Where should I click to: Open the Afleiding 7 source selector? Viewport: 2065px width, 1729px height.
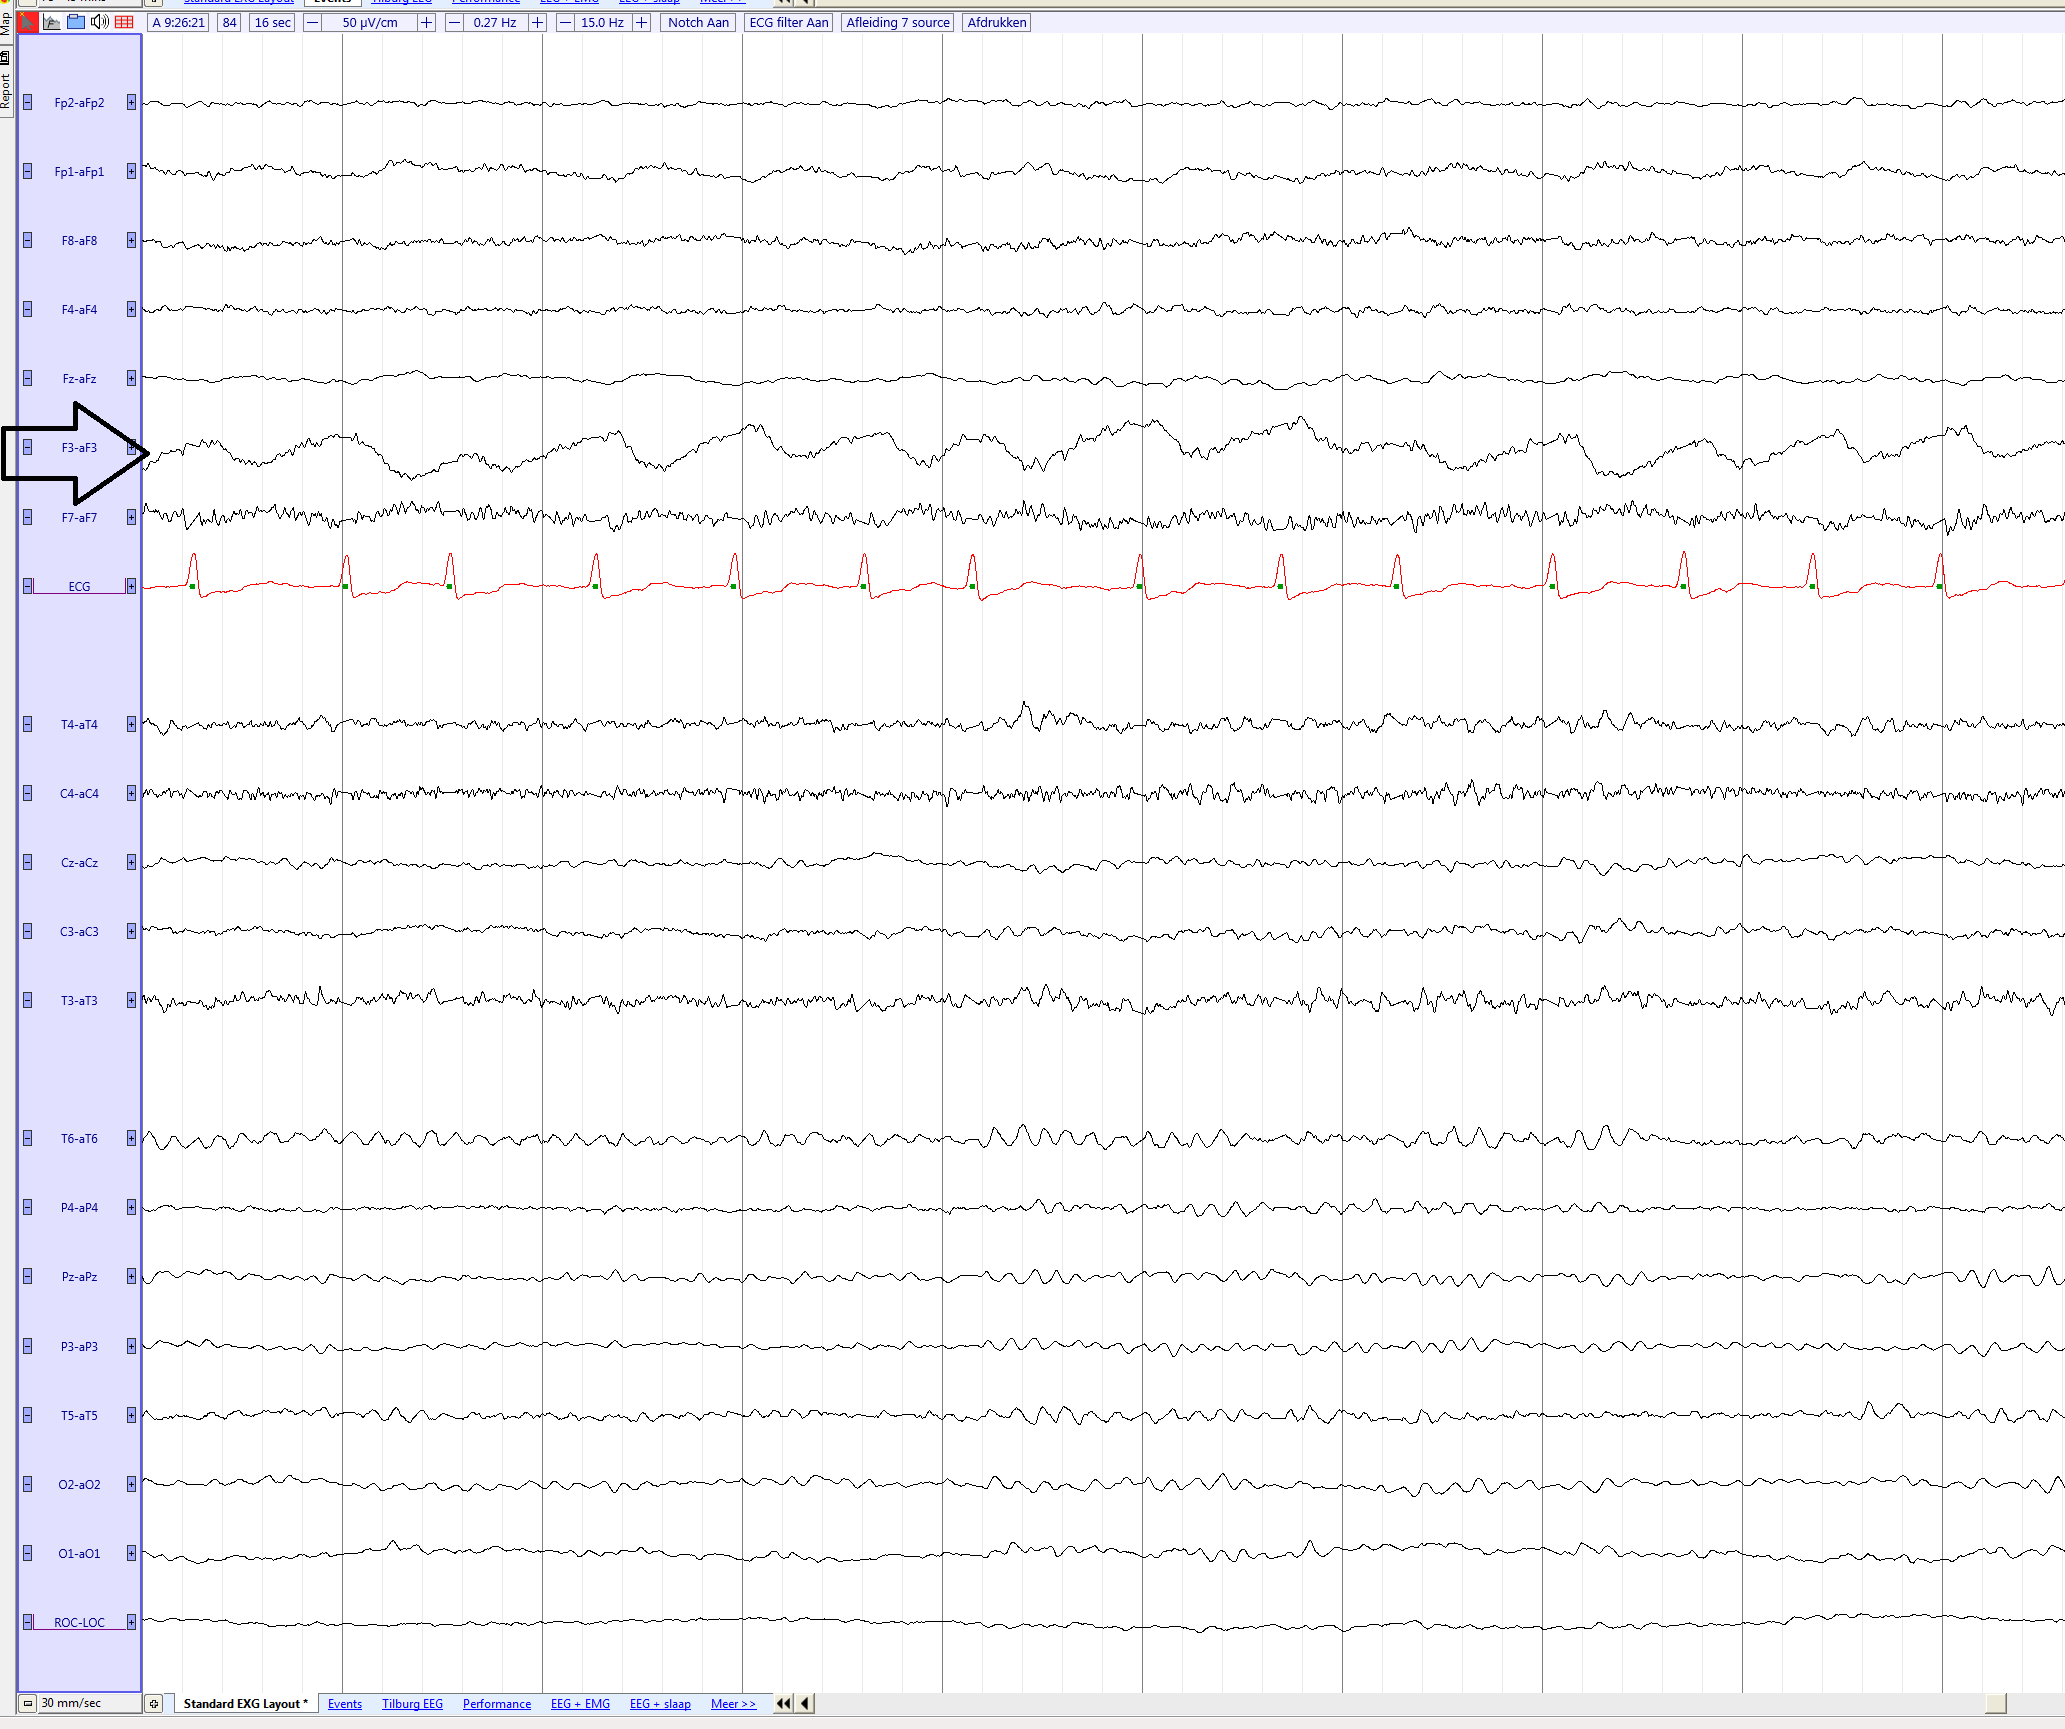coord(897,22)
